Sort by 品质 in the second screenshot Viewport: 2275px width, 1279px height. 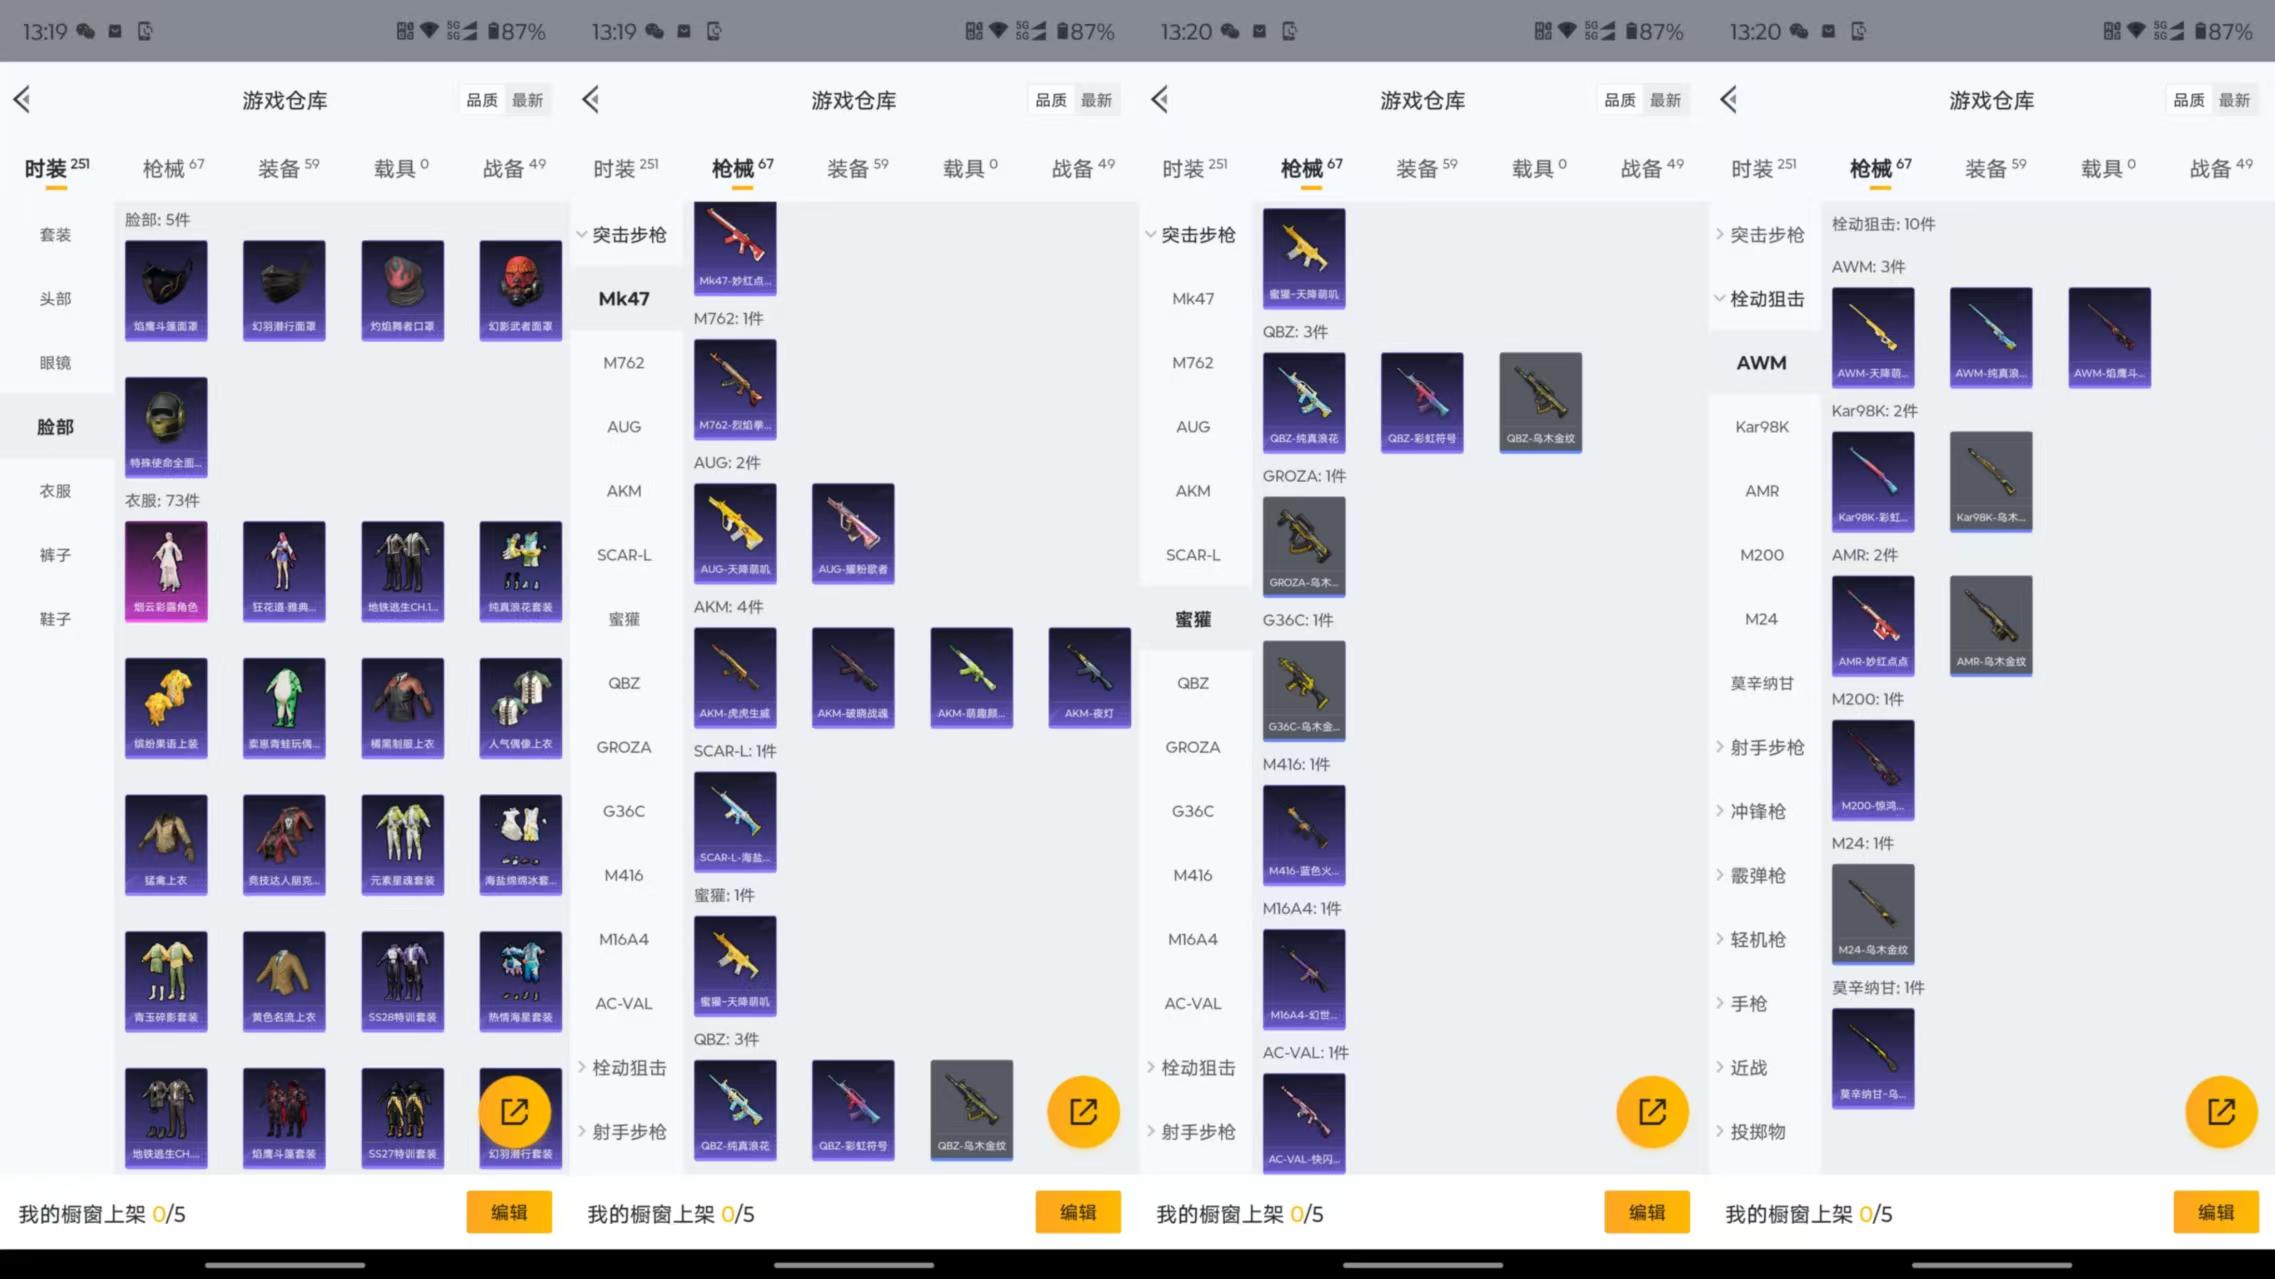pos(1051,100)
